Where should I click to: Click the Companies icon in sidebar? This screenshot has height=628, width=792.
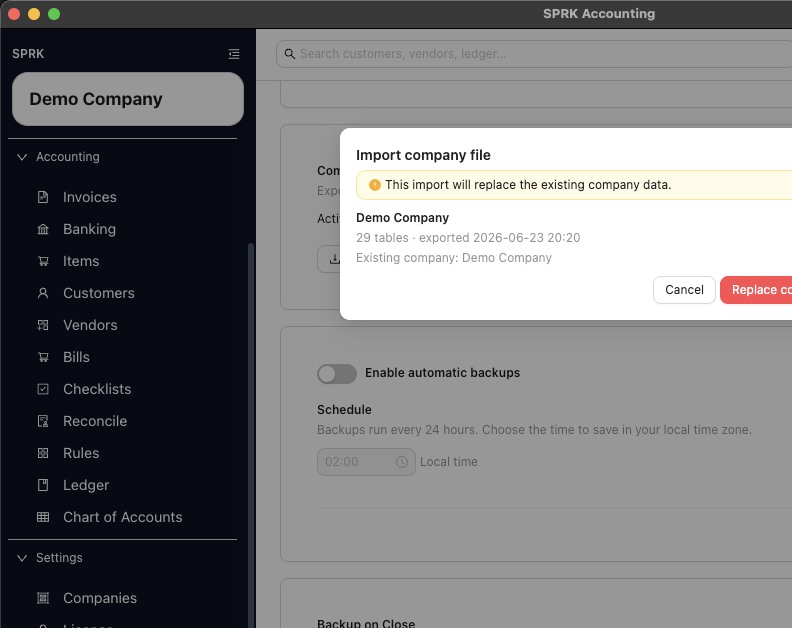pyautogui.click(x=43, y=598)
